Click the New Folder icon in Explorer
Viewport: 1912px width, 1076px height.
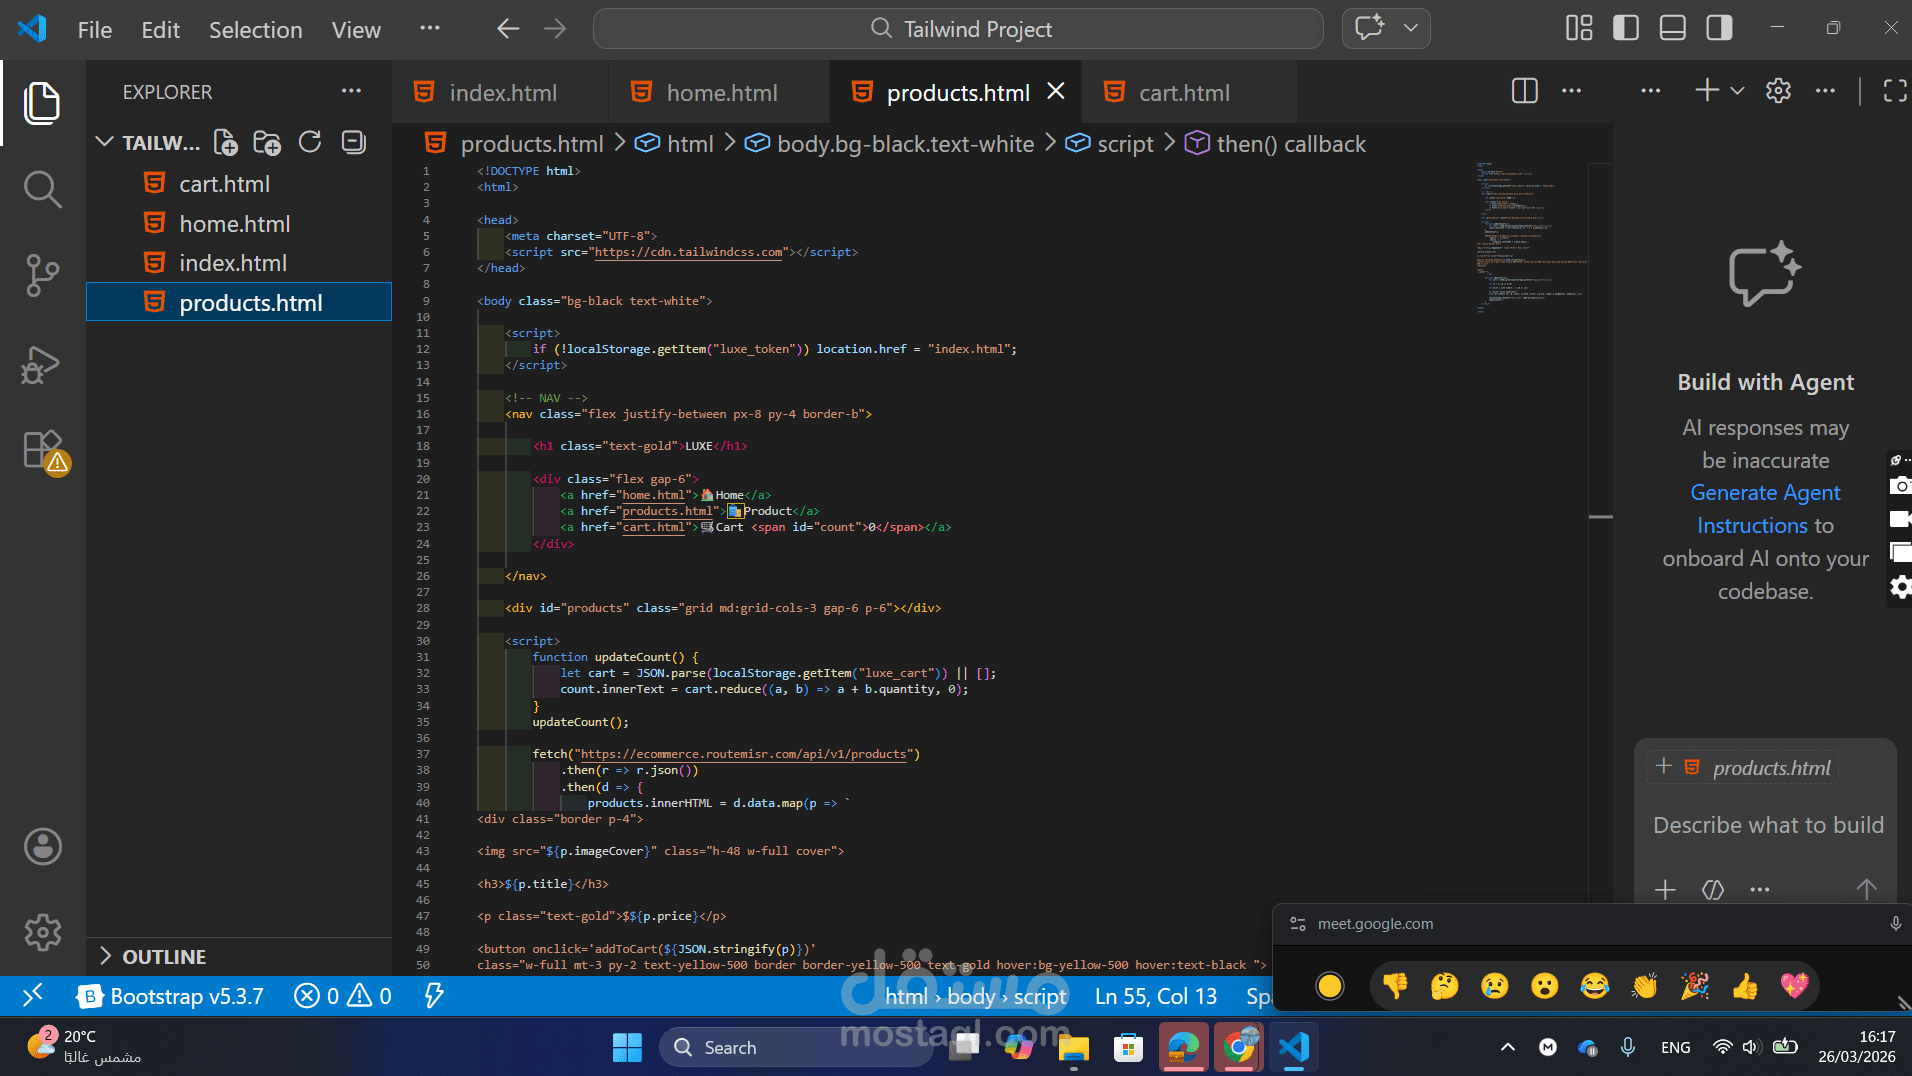pos(267,143)
